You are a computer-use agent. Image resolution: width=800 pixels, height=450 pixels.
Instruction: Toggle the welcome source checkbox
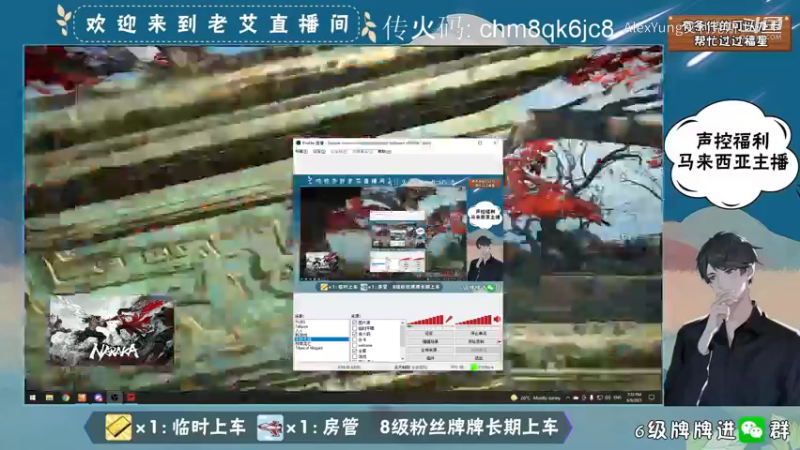coord(355,345)
